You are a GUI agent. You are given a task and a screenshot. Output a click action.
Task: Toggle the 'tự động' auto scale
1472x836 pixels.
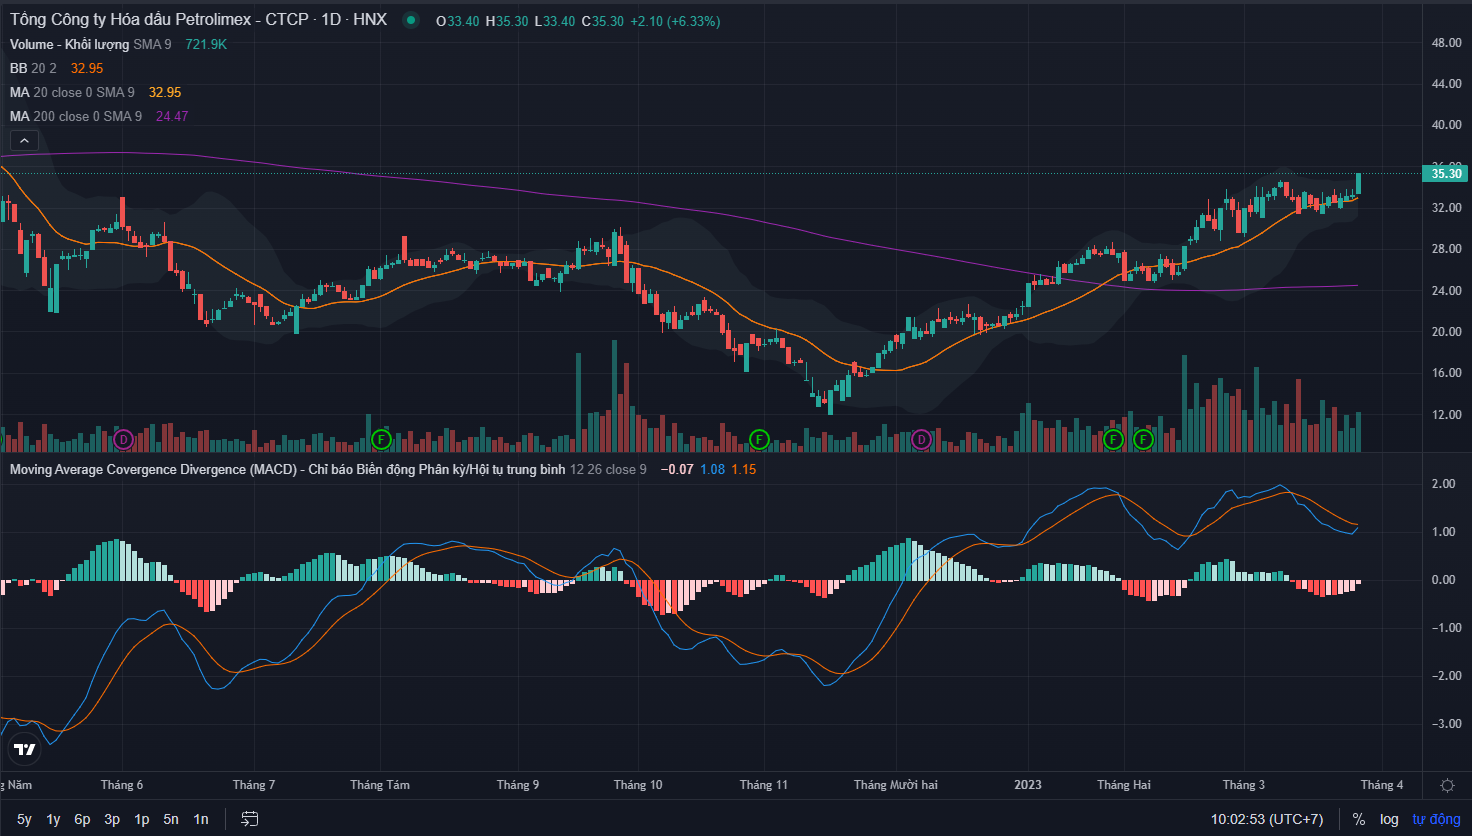click(1436, 819)
